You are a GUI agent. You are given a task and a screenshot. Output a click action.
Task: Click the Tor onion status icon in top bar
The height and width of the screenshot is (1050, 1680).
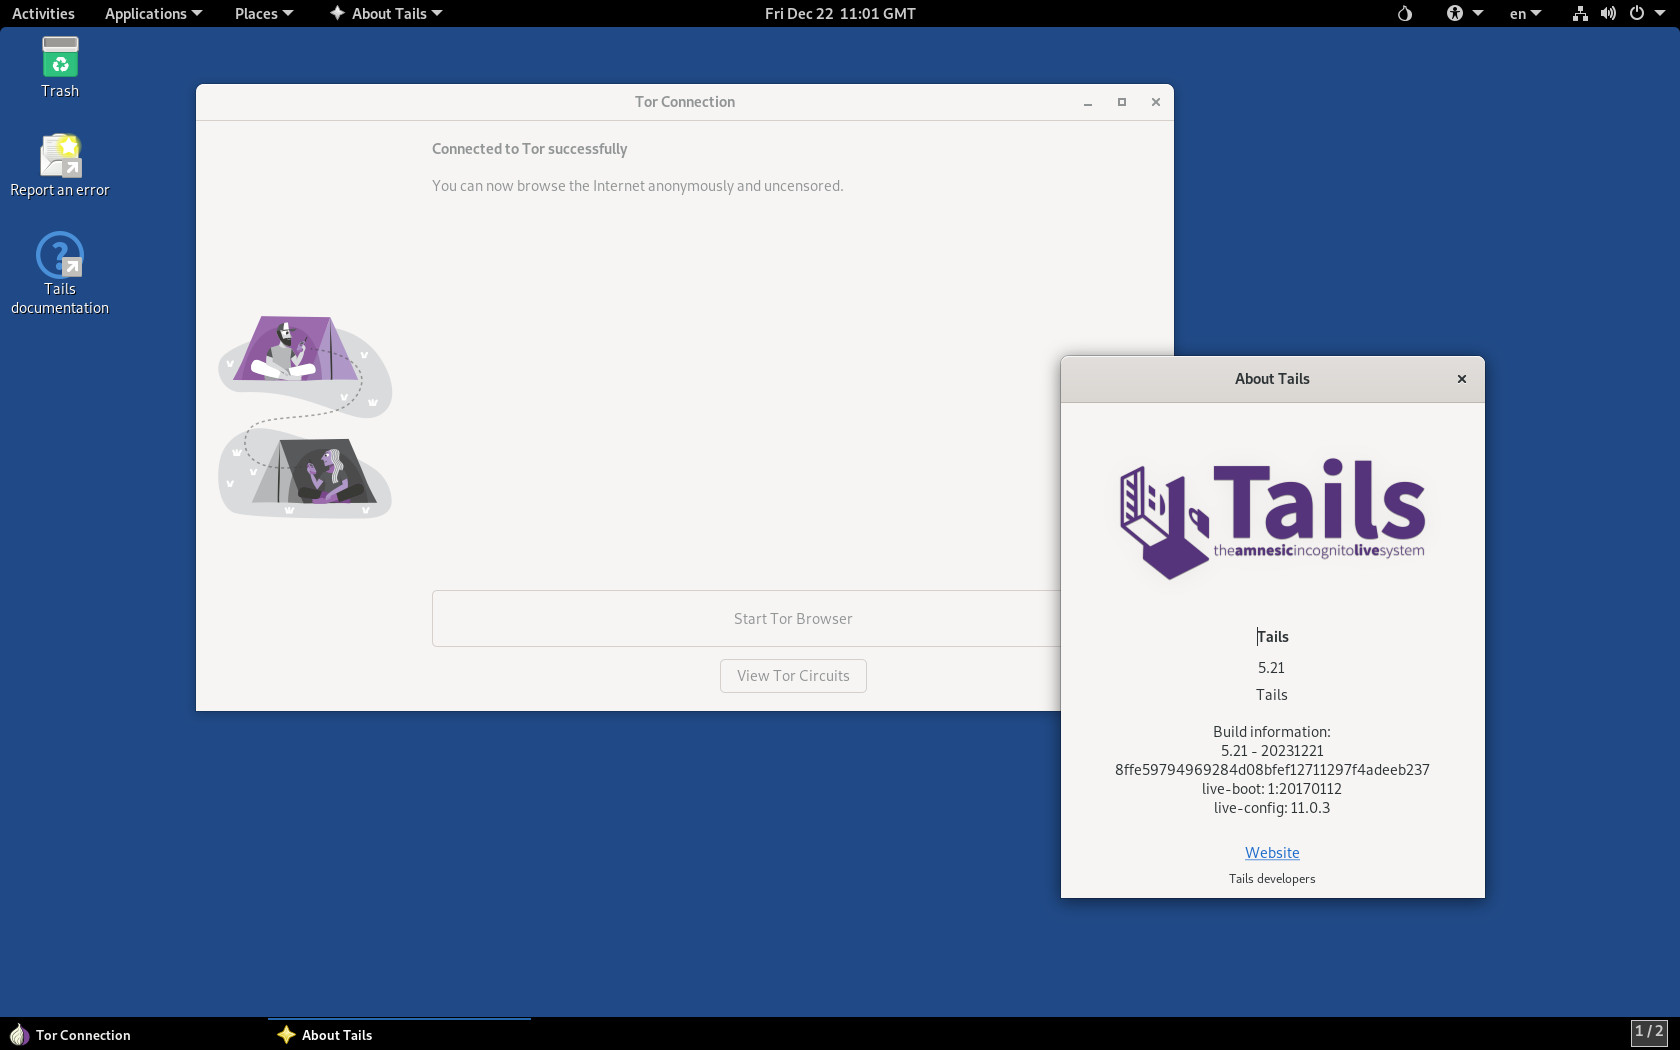click(1405, 14)
